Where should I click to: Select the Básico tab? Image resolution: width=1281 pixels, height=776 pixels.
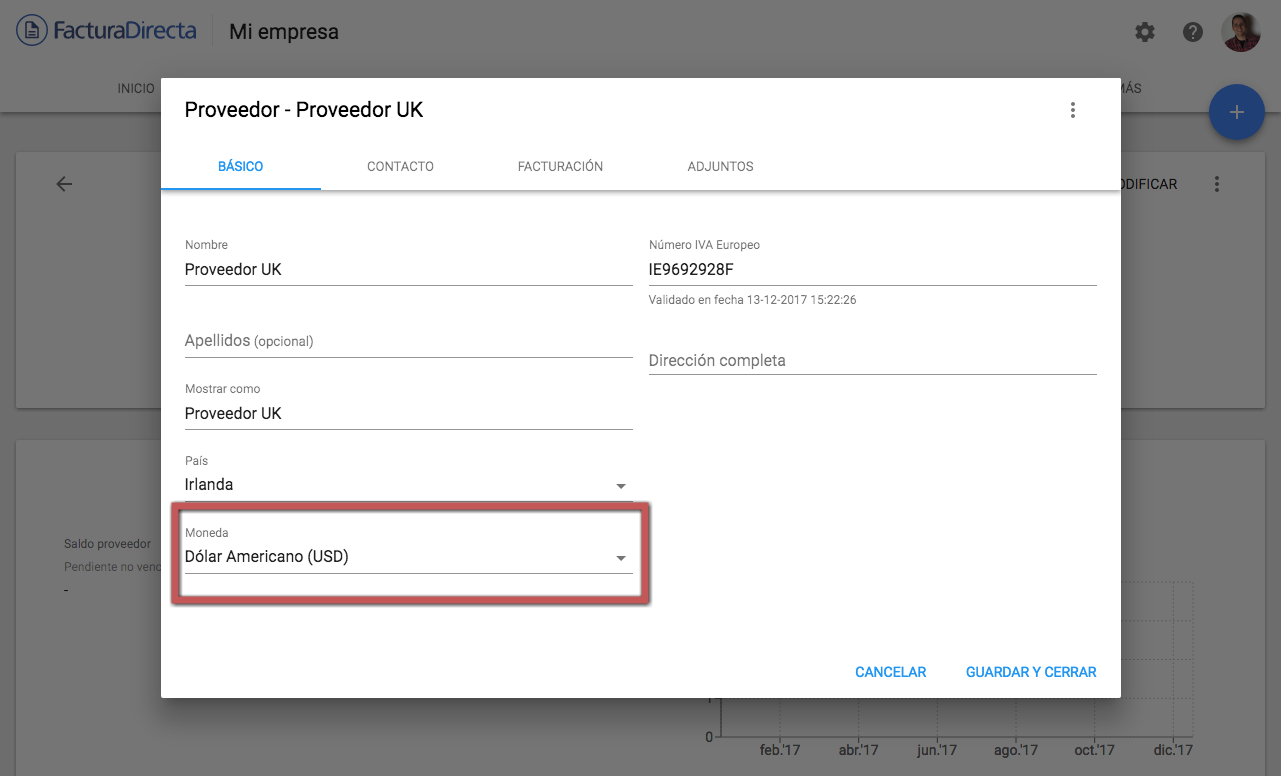point(240,166)
